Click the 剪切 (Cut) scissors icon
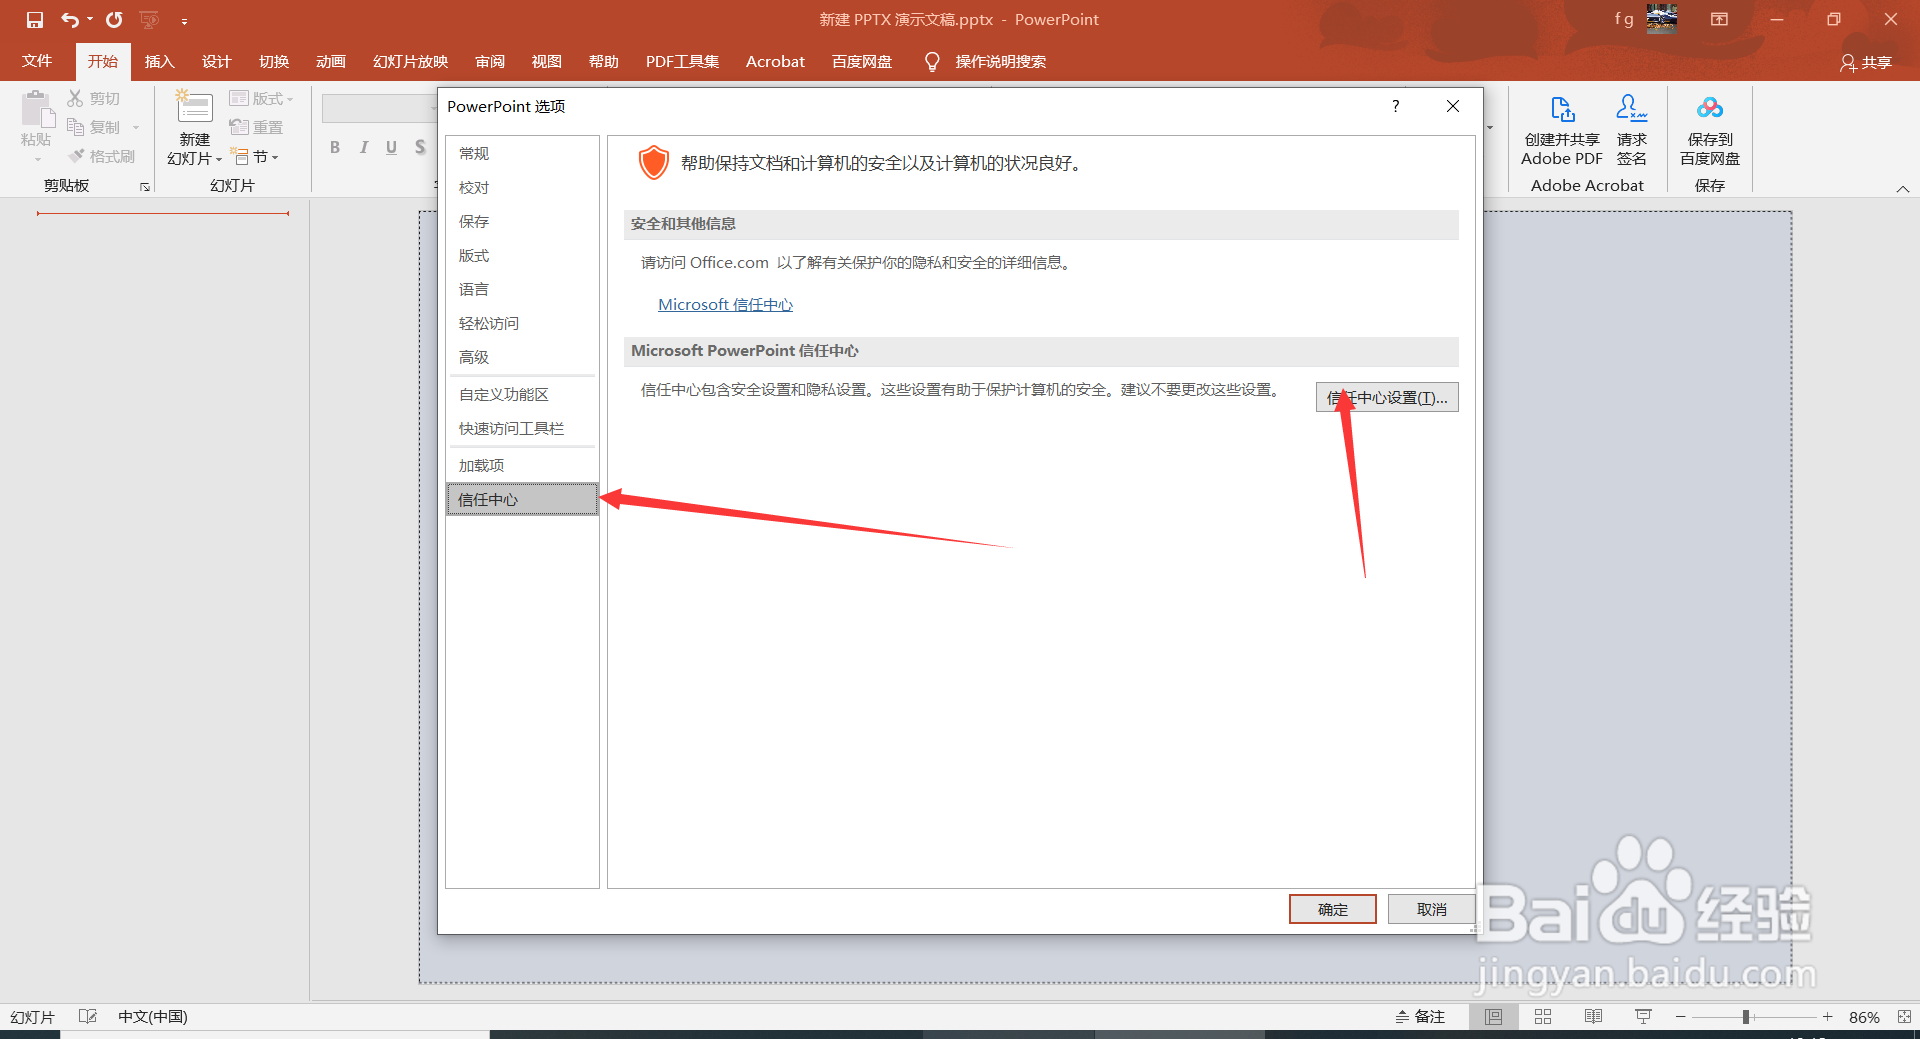 75,98
